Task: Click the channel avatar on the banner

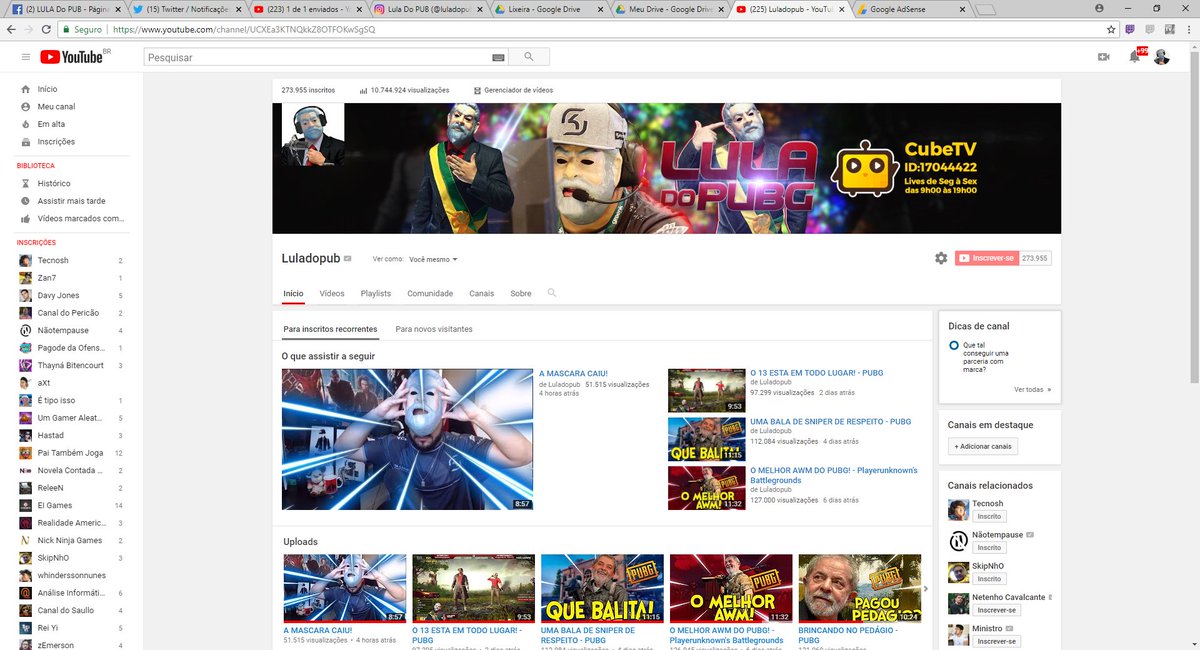Action: [313, 135]
